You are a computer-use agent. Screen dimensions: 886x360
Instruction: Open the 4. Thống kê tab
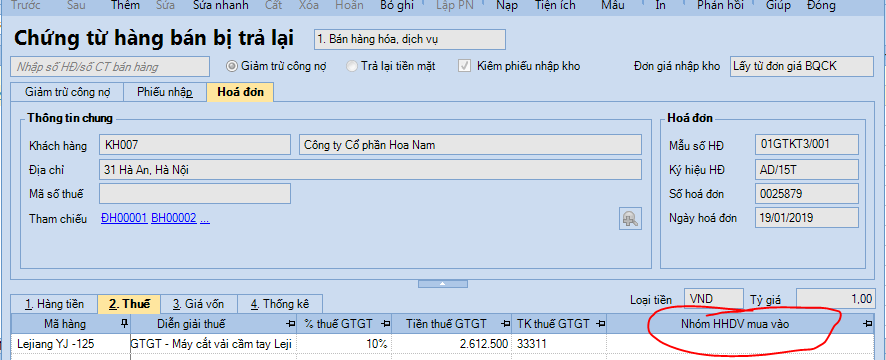pos(280,304)
